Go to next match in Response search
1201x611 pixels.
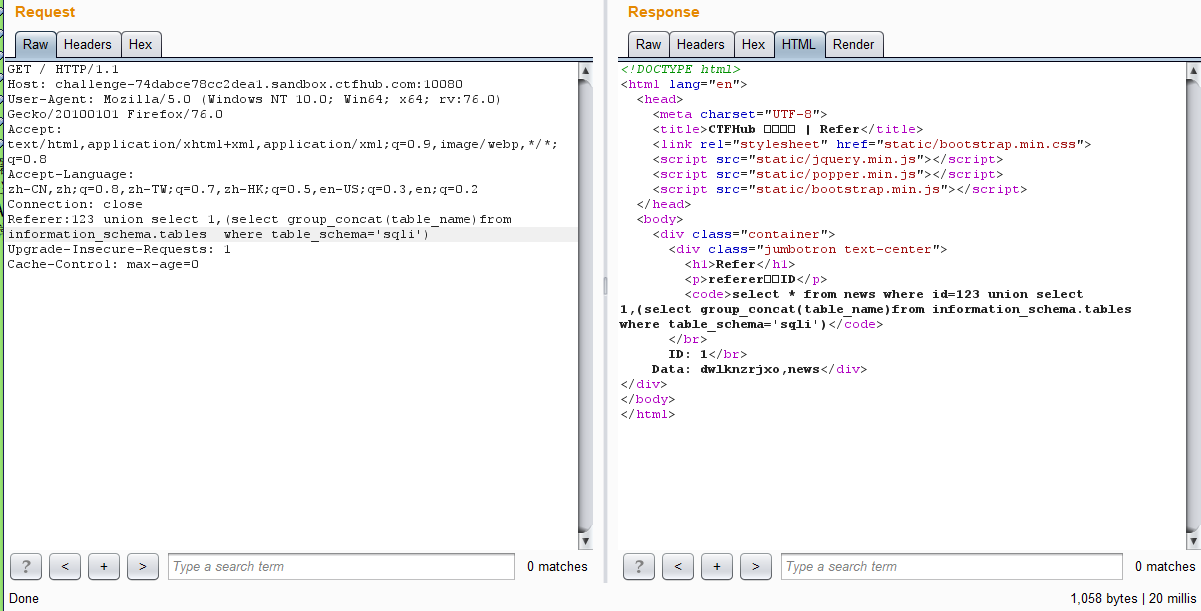(756, 566)
